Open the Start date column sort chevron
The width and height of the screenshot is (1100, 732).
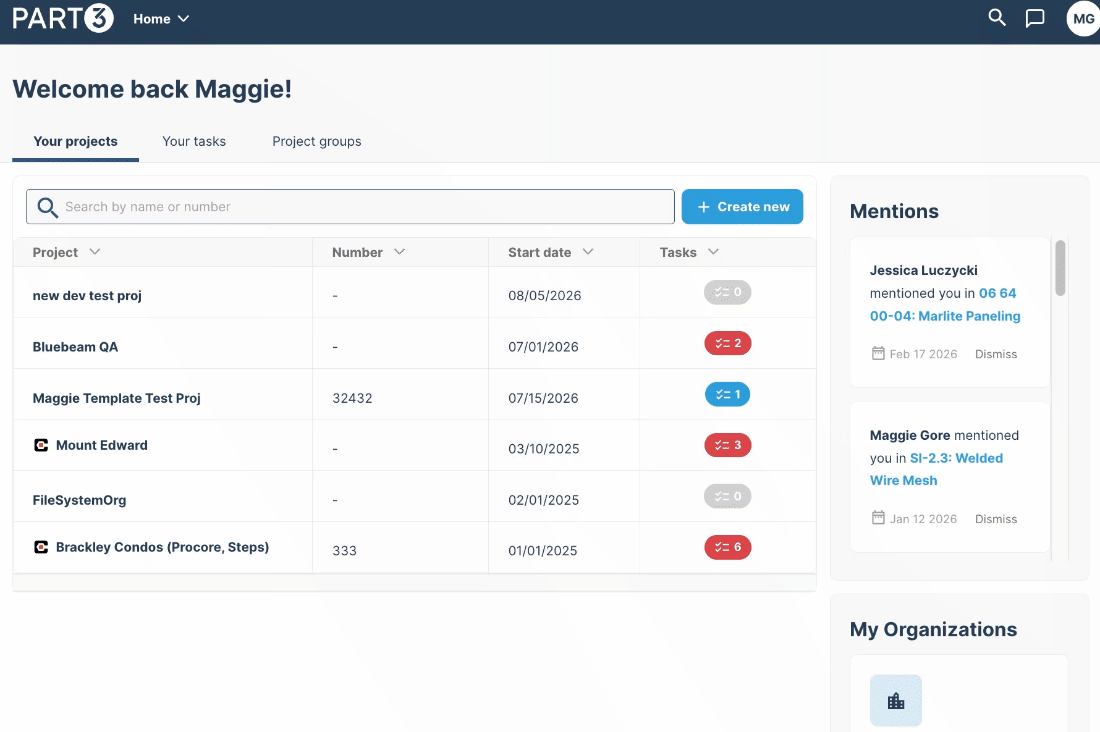[588, 251]
